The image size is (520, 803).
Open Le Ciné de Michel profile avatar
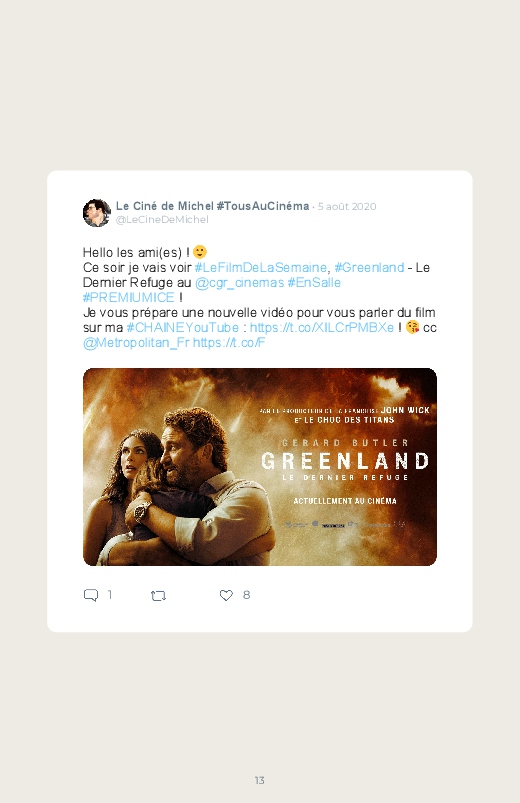97,213
